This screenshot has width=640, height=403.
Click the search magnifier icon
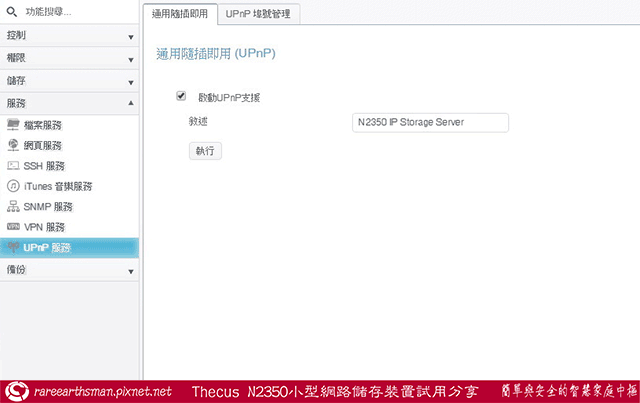pos(12,12)
